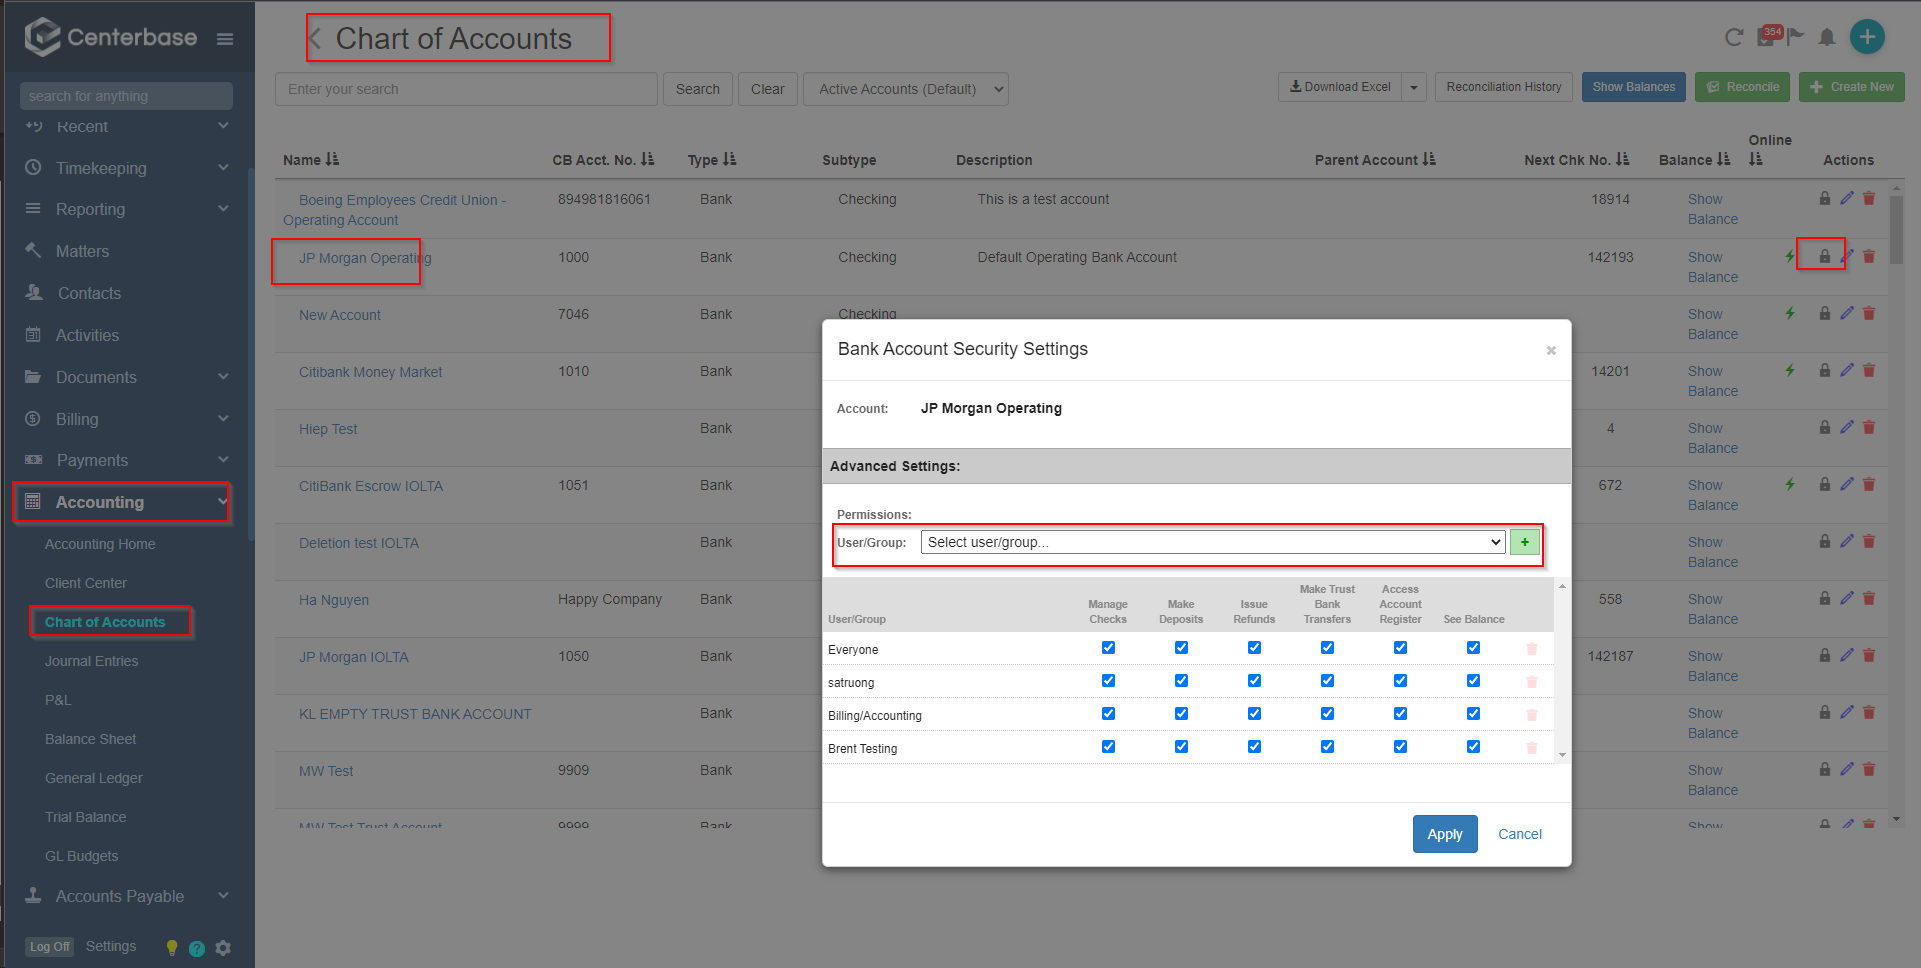Open the notification bell
This screenshot has height=968, width=1921.
pyautogui.click(x=1827, y=38)
